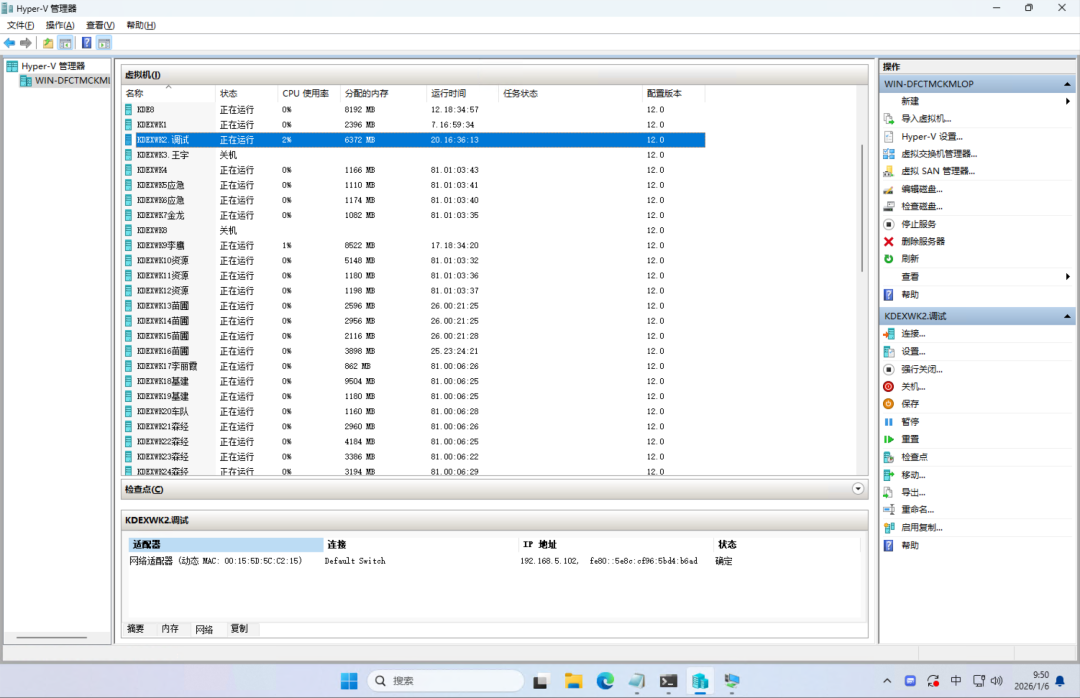
Task: Sort by the 运行时间 column header
Action: pyautogui.click(x=463, y=93)
